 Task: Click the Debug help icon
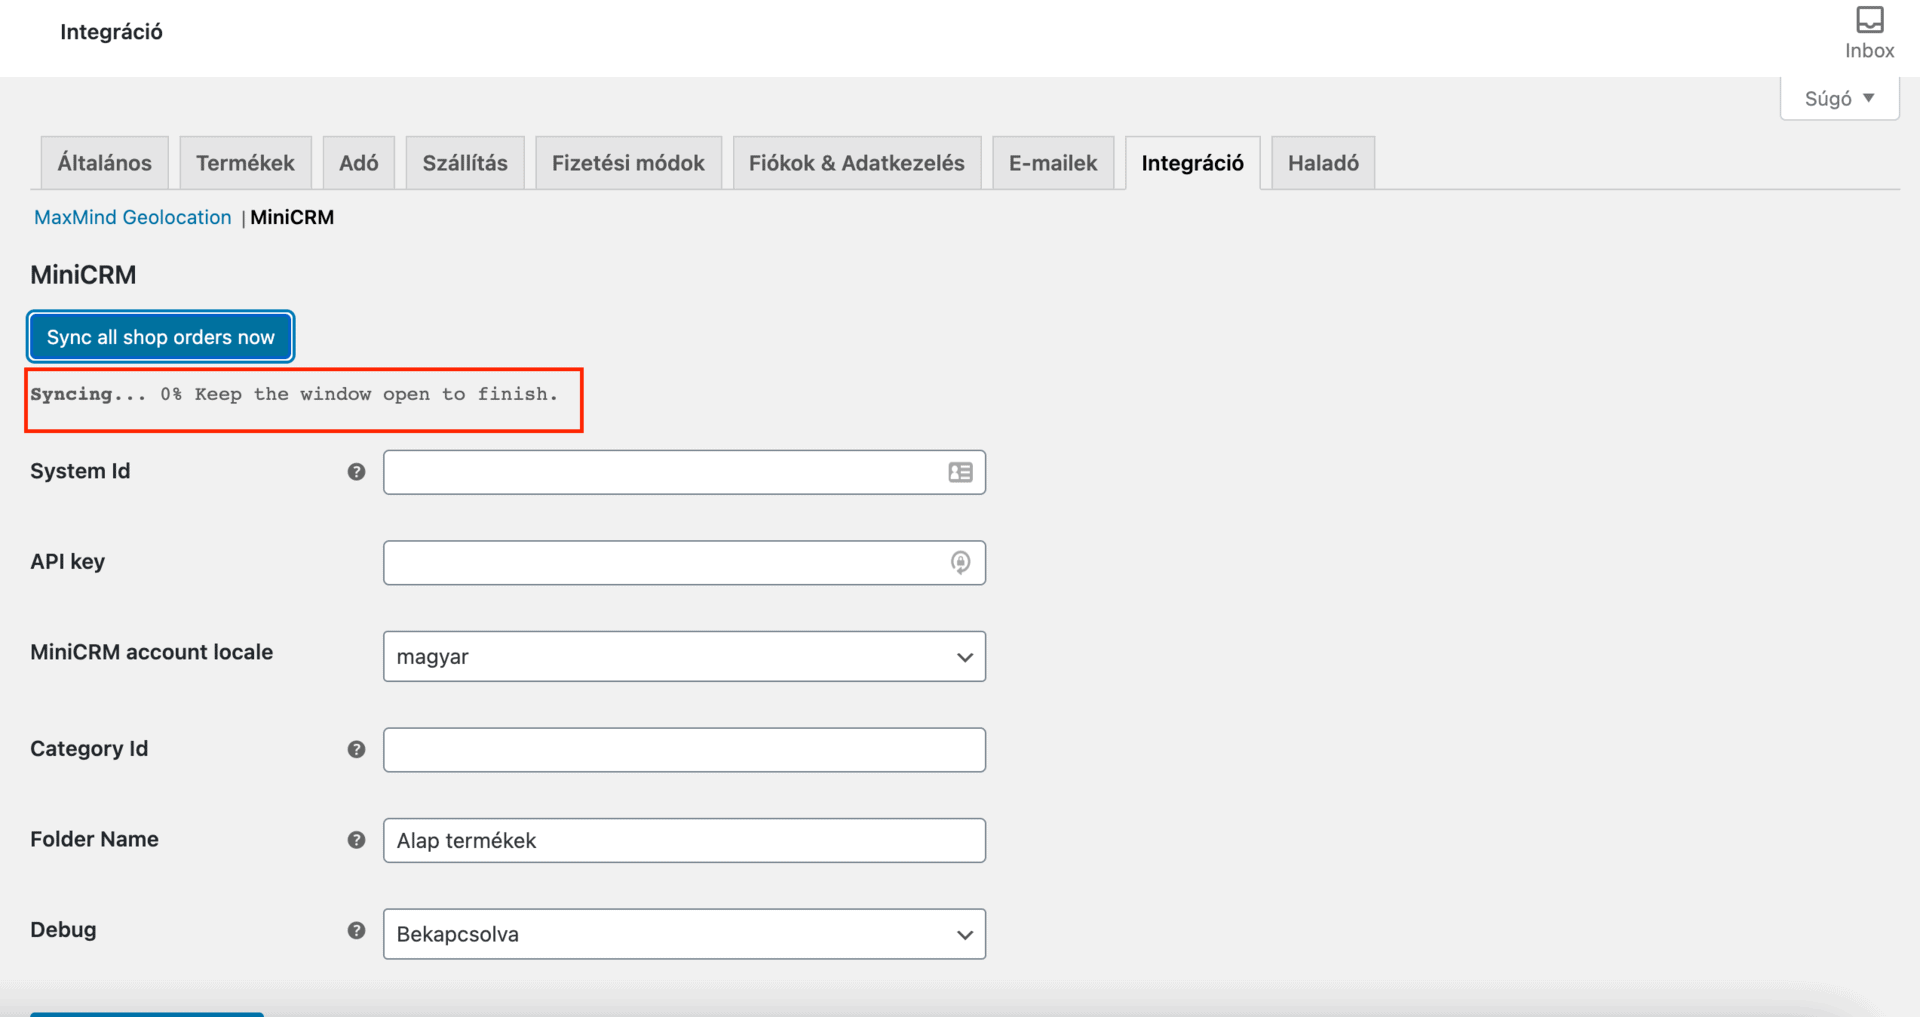[x=356, y=930]
